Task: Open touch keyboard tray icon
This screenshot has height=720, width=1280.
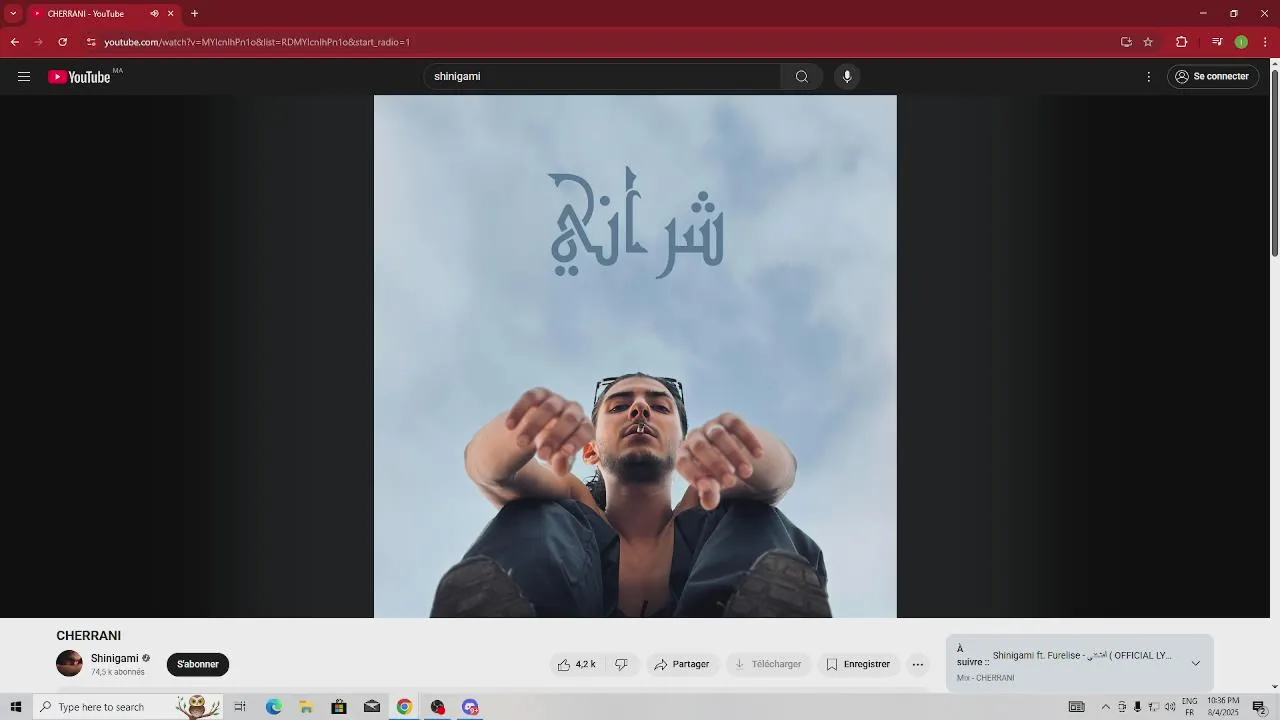Action: click(1077, 707)
